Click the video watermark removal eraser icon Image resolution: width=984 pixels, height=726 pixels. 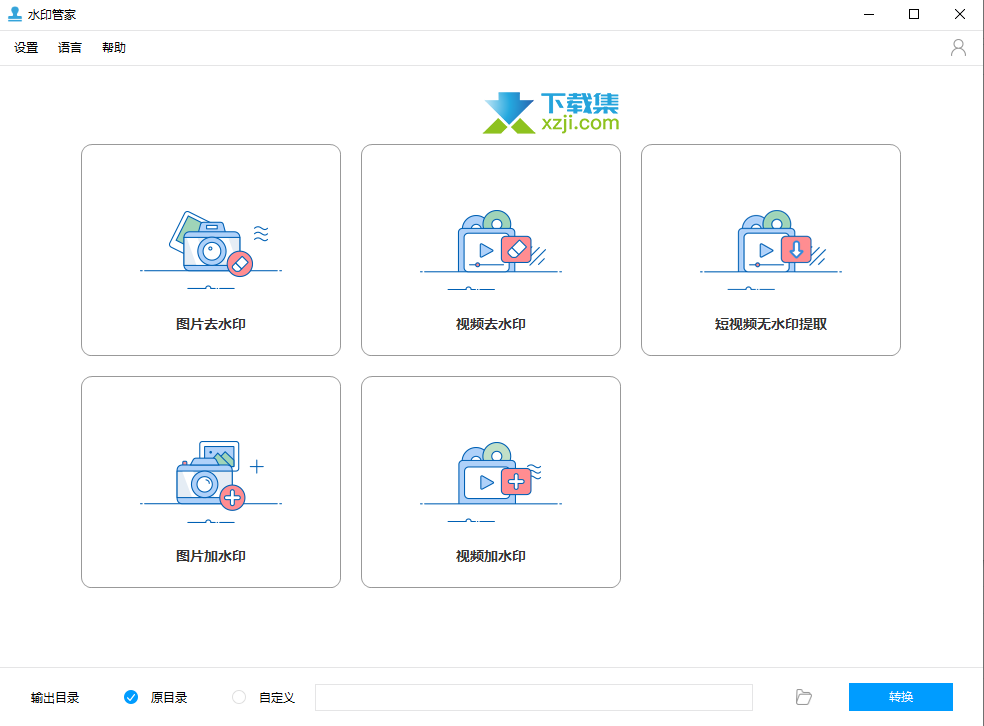[517, 248]
